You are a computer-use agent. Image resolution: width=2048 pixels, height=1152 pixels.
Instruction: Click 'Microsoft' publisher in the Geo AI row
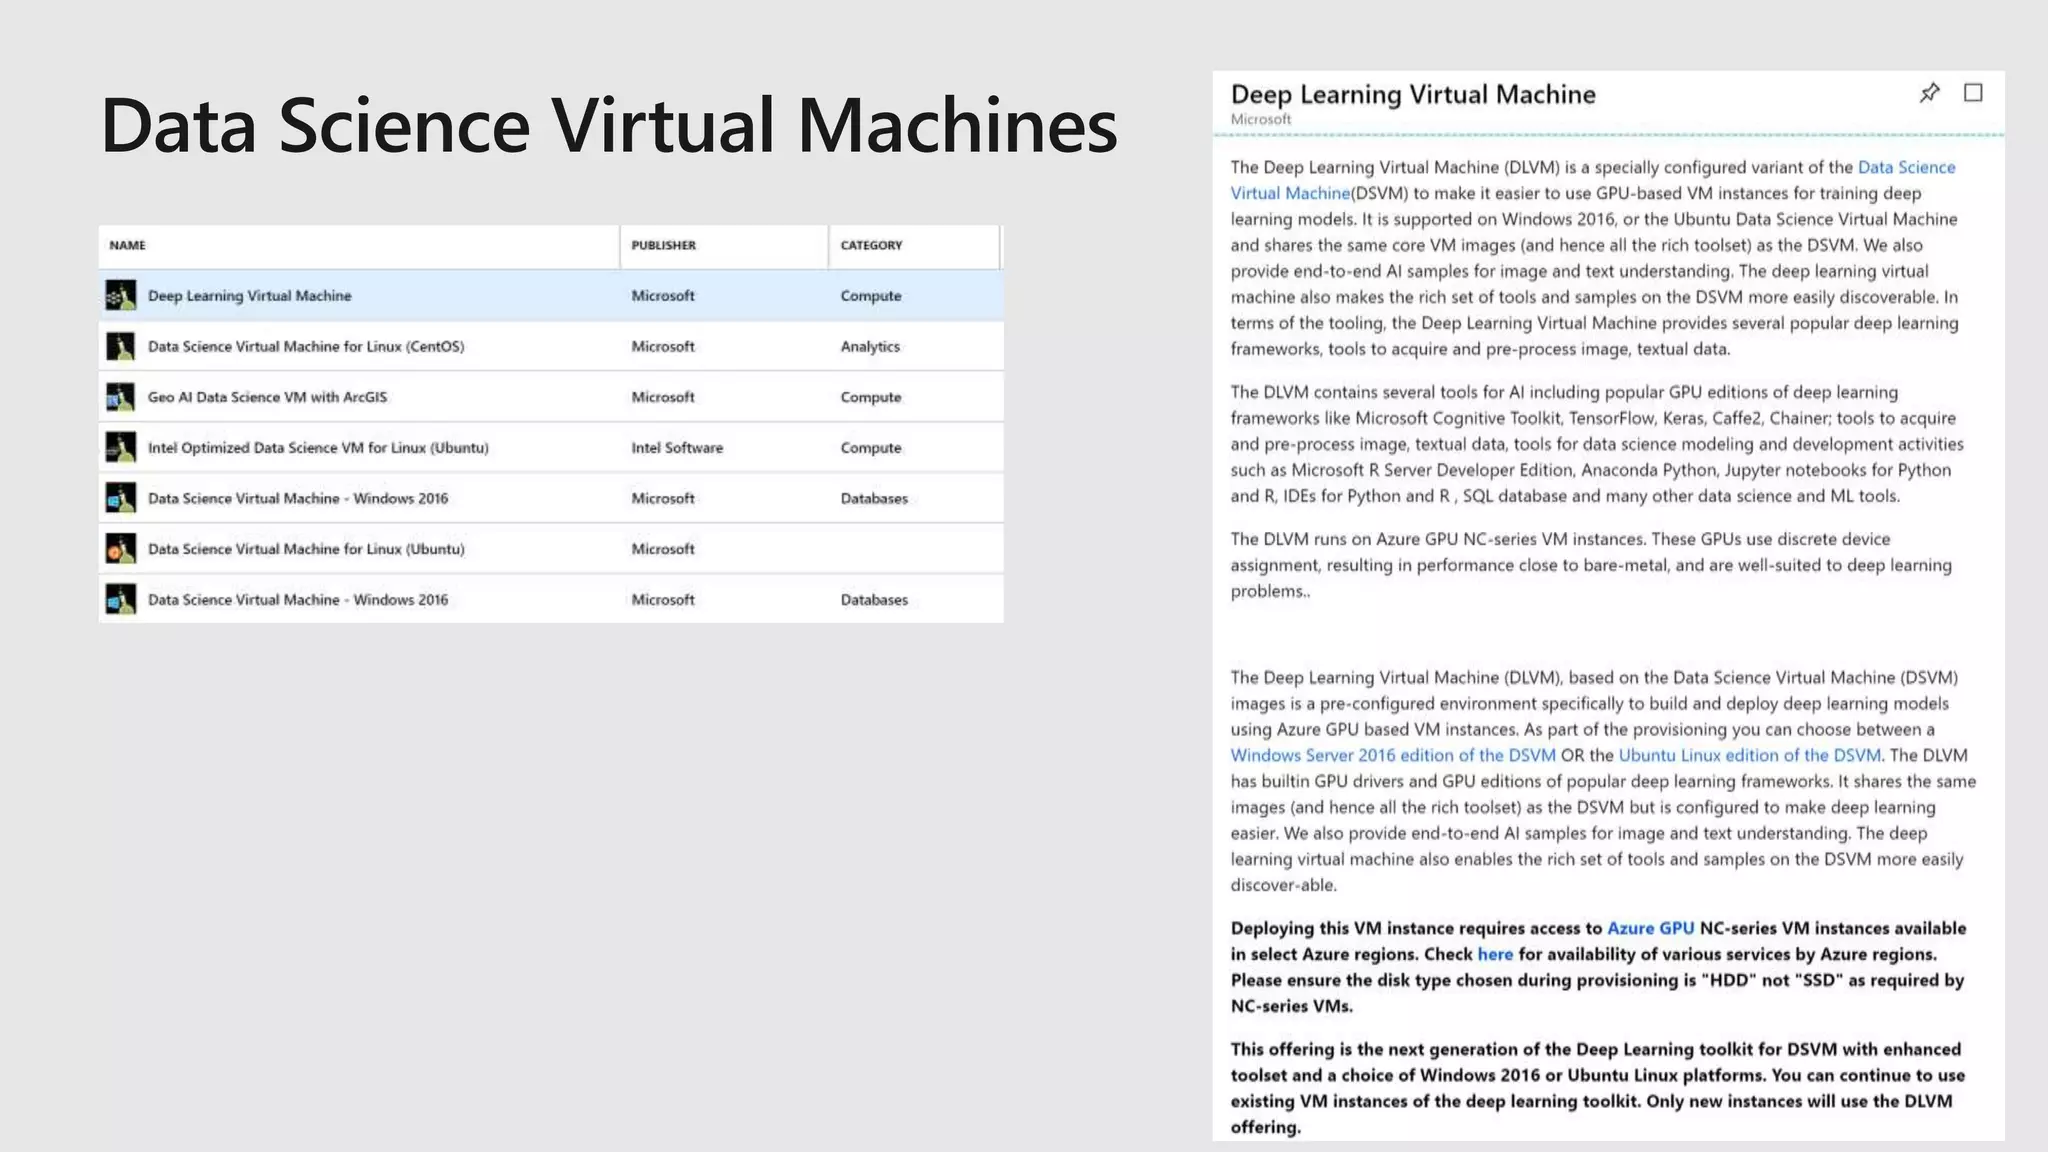[x=663, y=397]
